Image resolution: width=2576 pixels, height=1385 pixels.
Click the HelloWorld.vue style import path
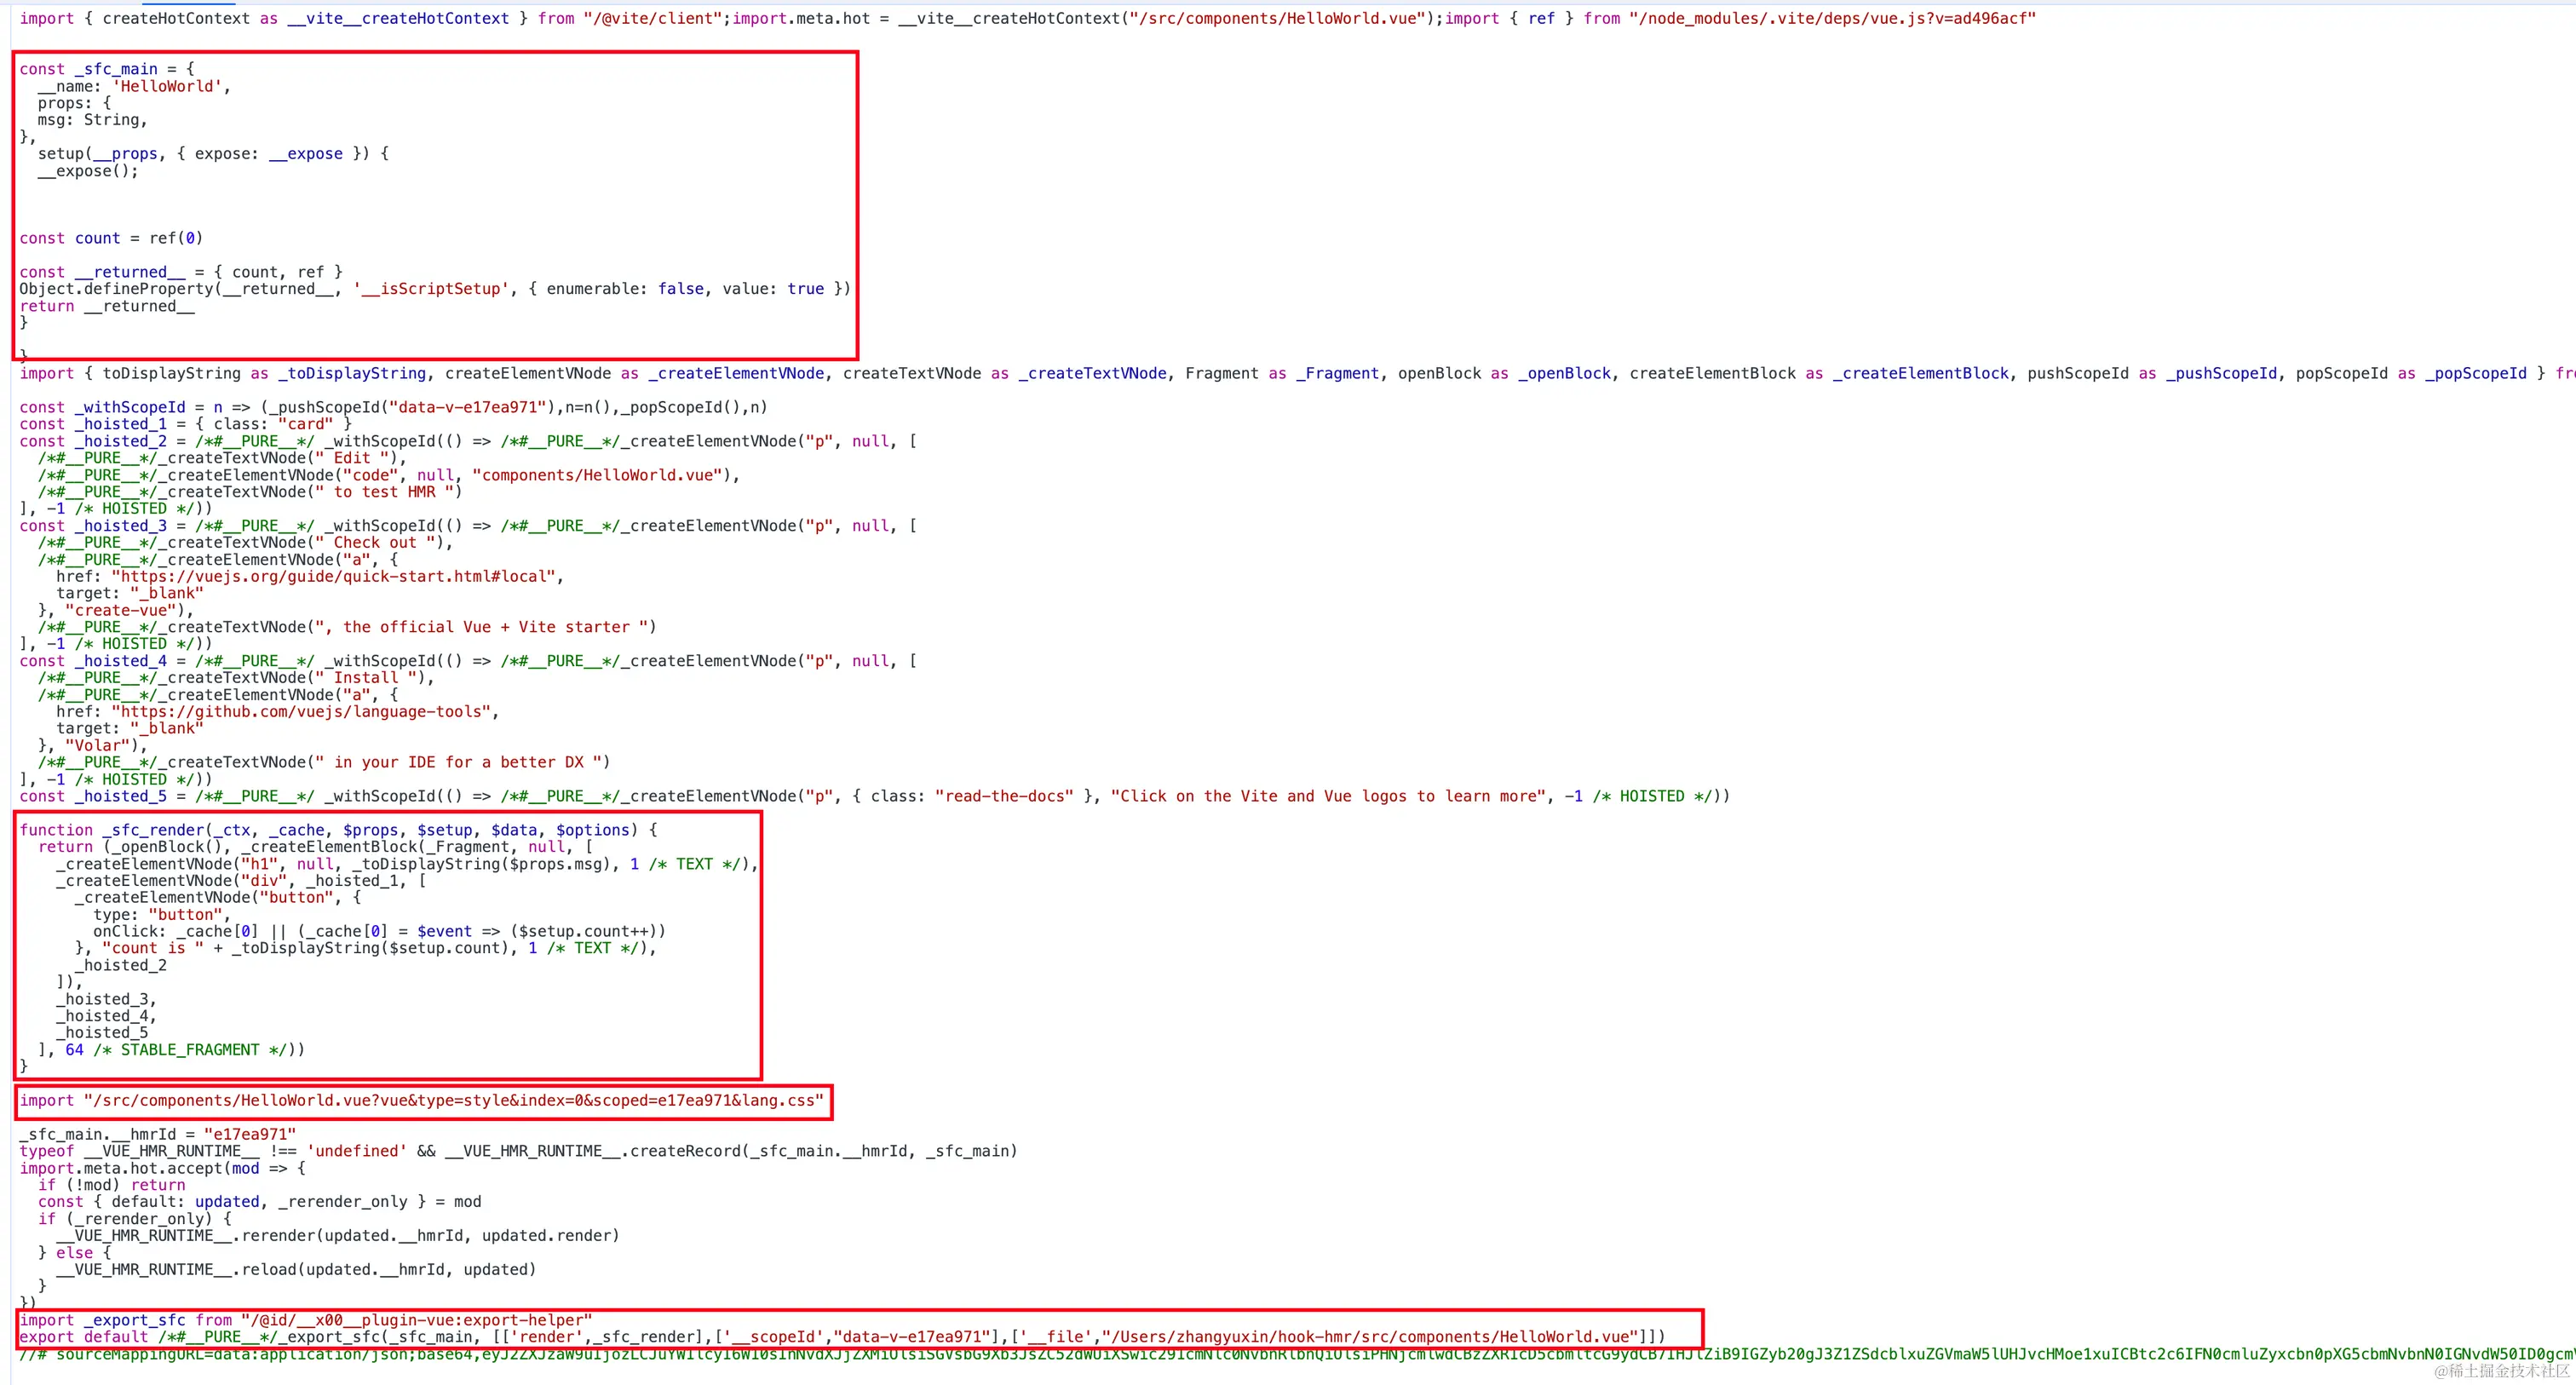coord(454,1101)
